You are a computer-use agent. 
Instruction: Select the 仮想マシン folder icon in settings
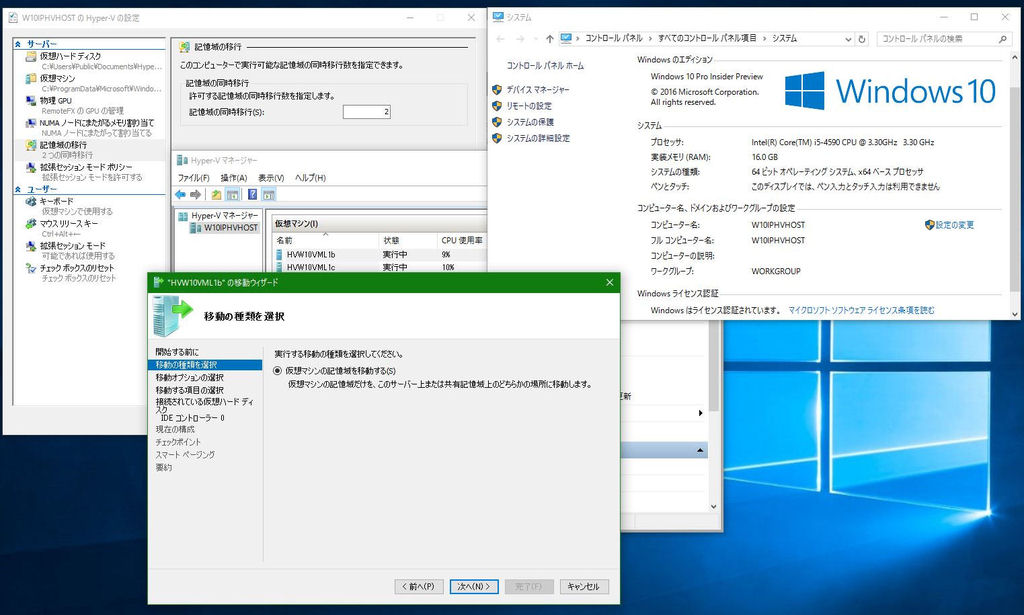coord(31,79)
